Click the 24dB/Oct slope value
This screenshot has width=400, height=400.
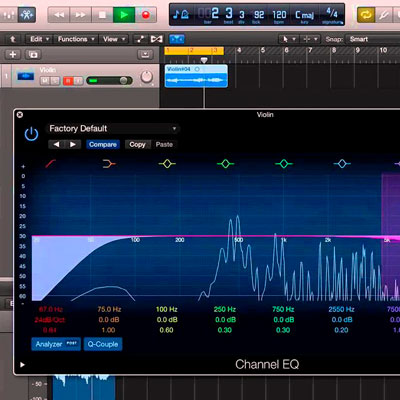50,320
